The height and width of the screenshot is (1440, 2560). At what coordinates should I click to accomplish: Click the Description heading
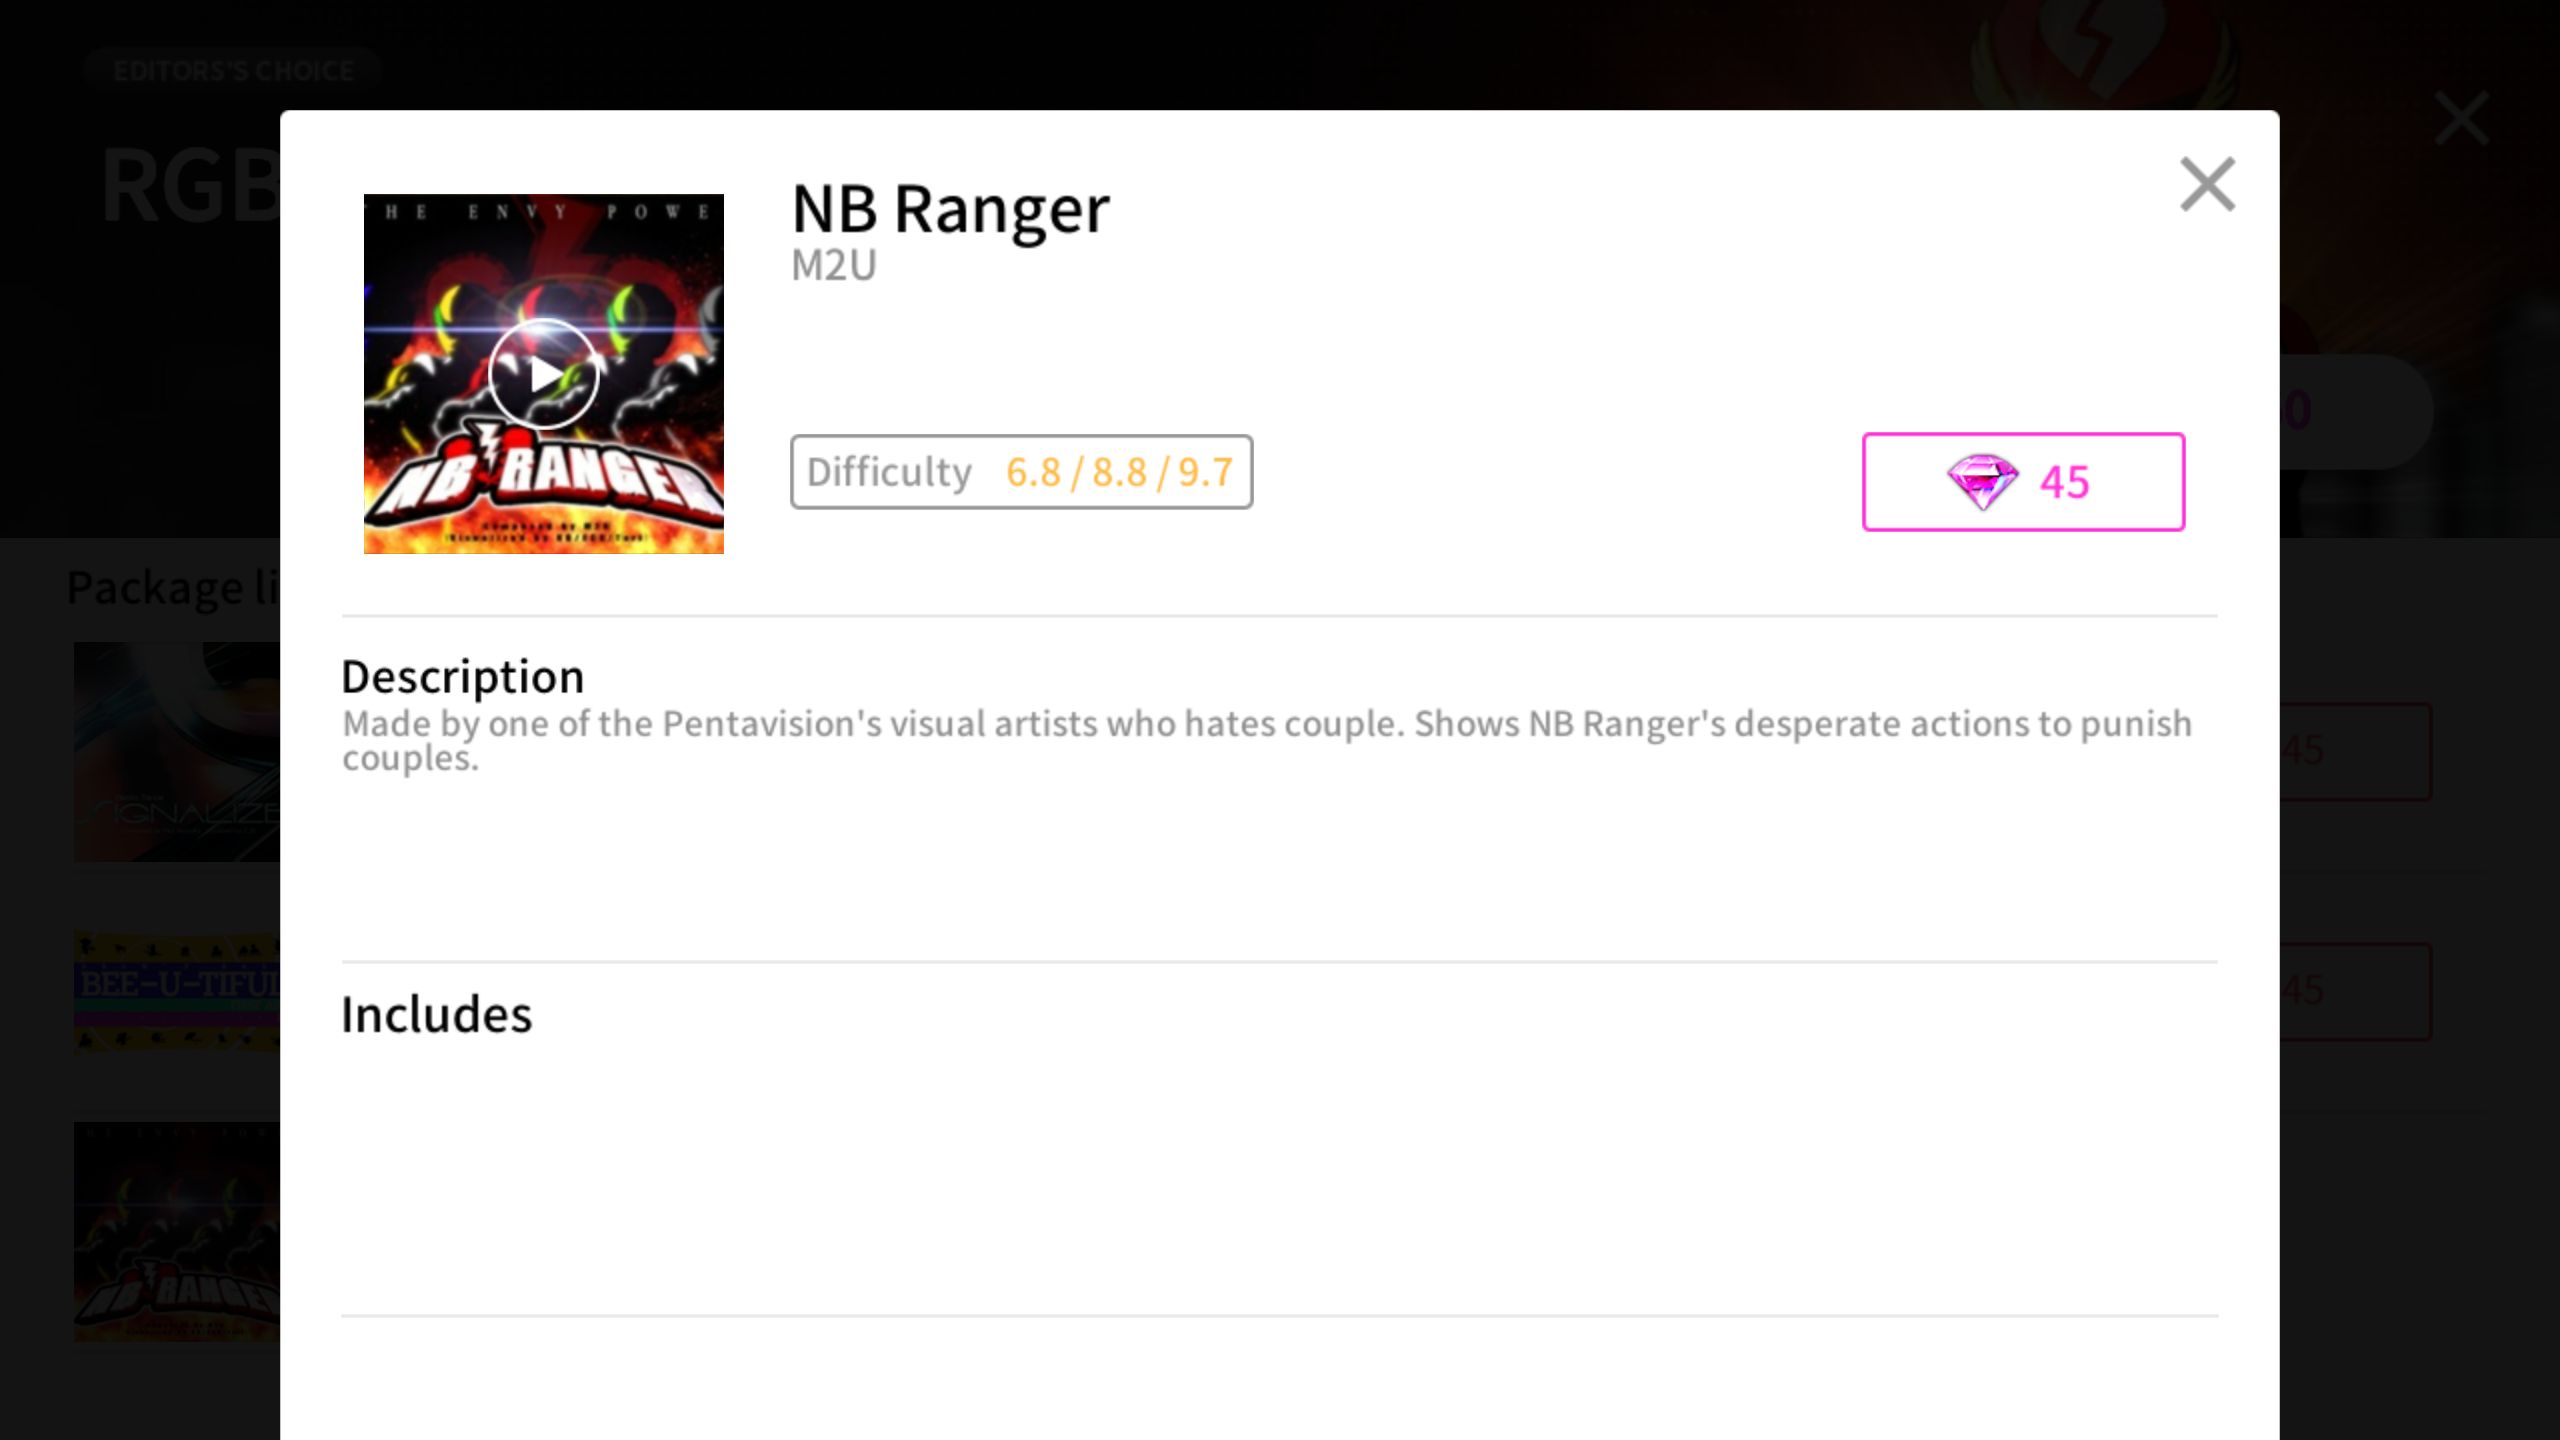pos(463,677)
